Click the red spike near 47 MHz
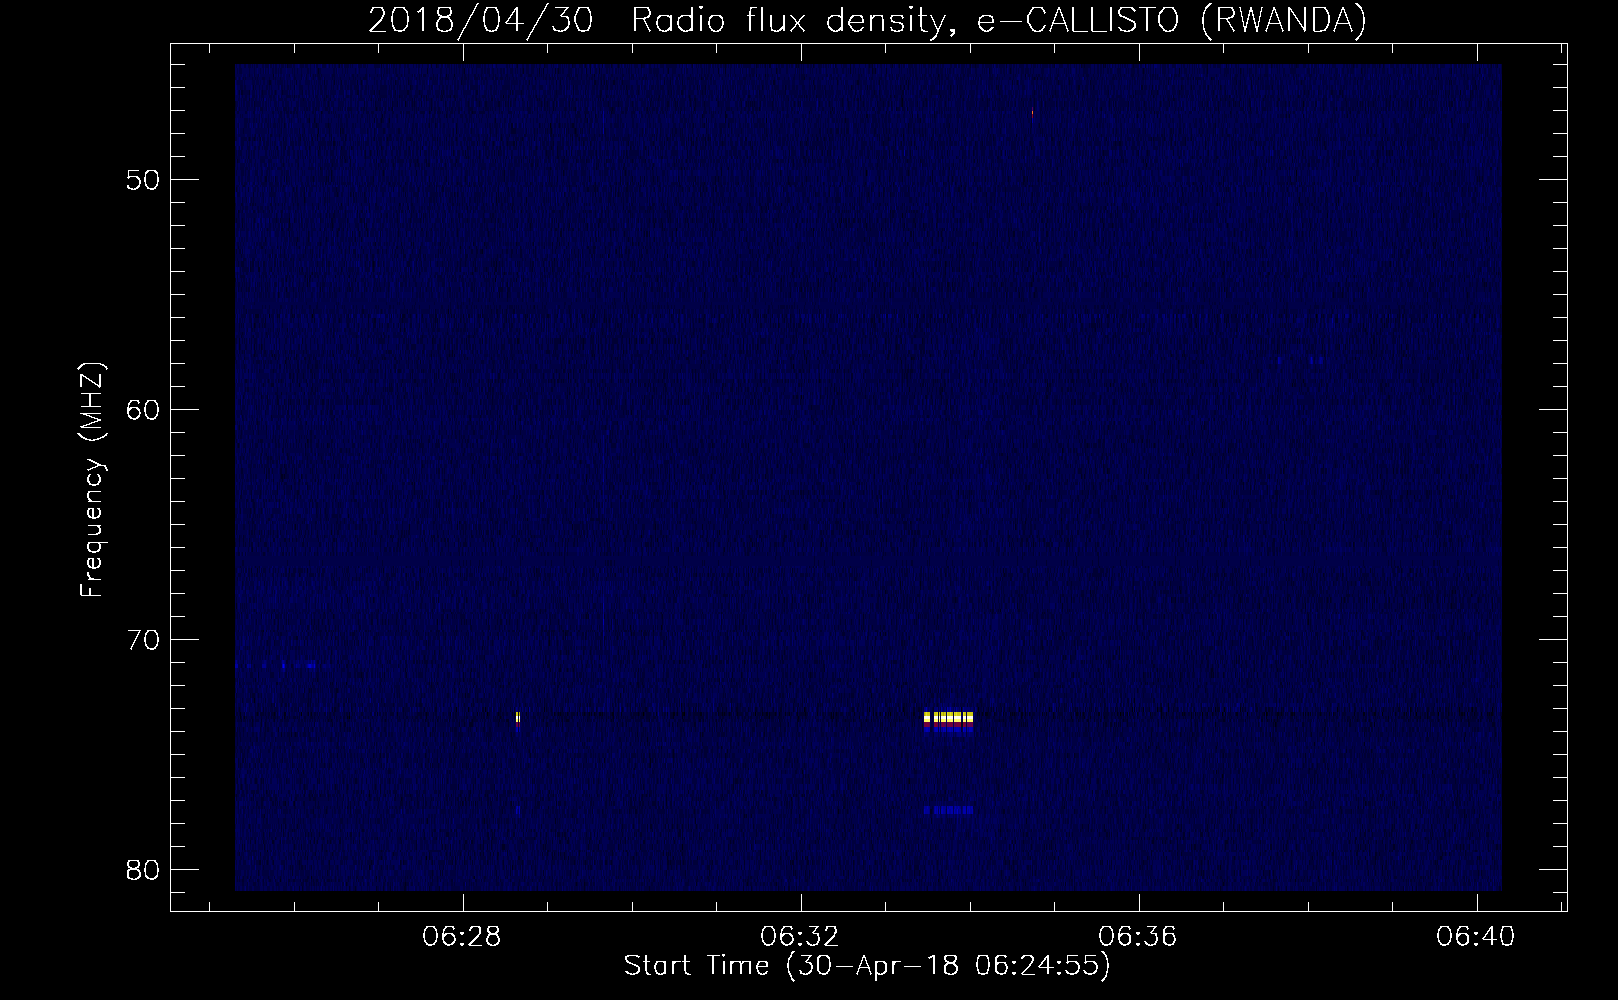 [1032, 114]
